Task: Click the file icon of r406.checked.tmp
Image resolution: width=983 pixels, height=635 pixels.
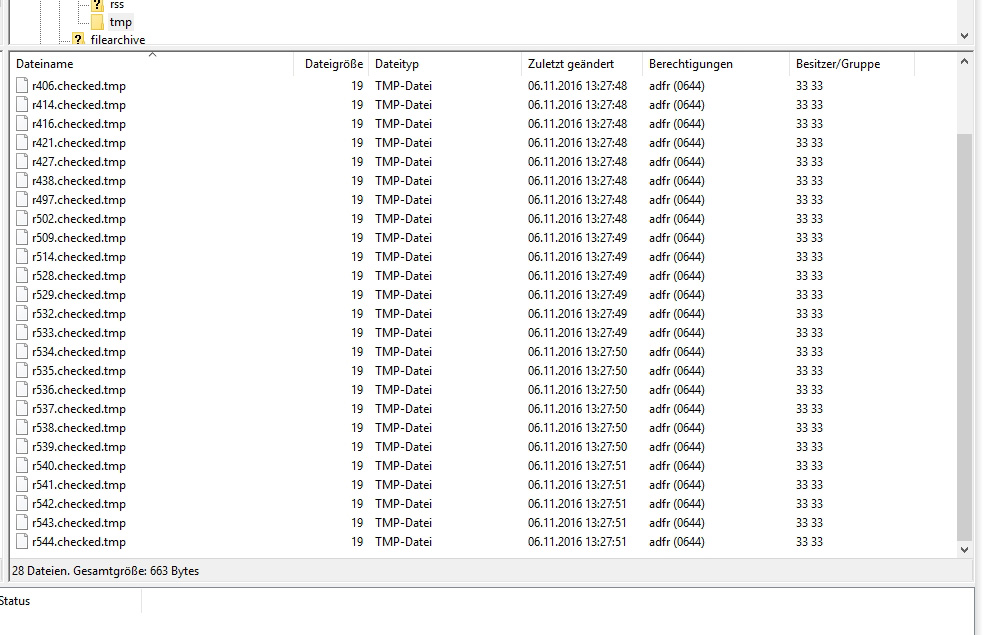Action: 23,86
